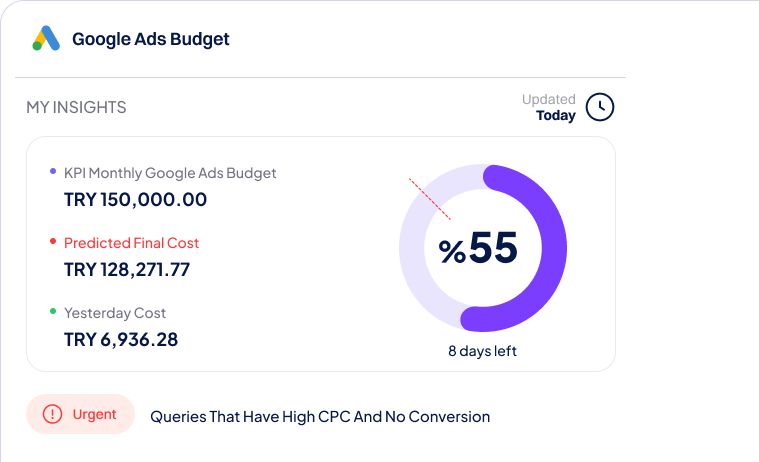The width and height of the screenshot is (759, 462).
Task: Open the Queries That Have High CPC insight
Action: click(x=320, y=416)
